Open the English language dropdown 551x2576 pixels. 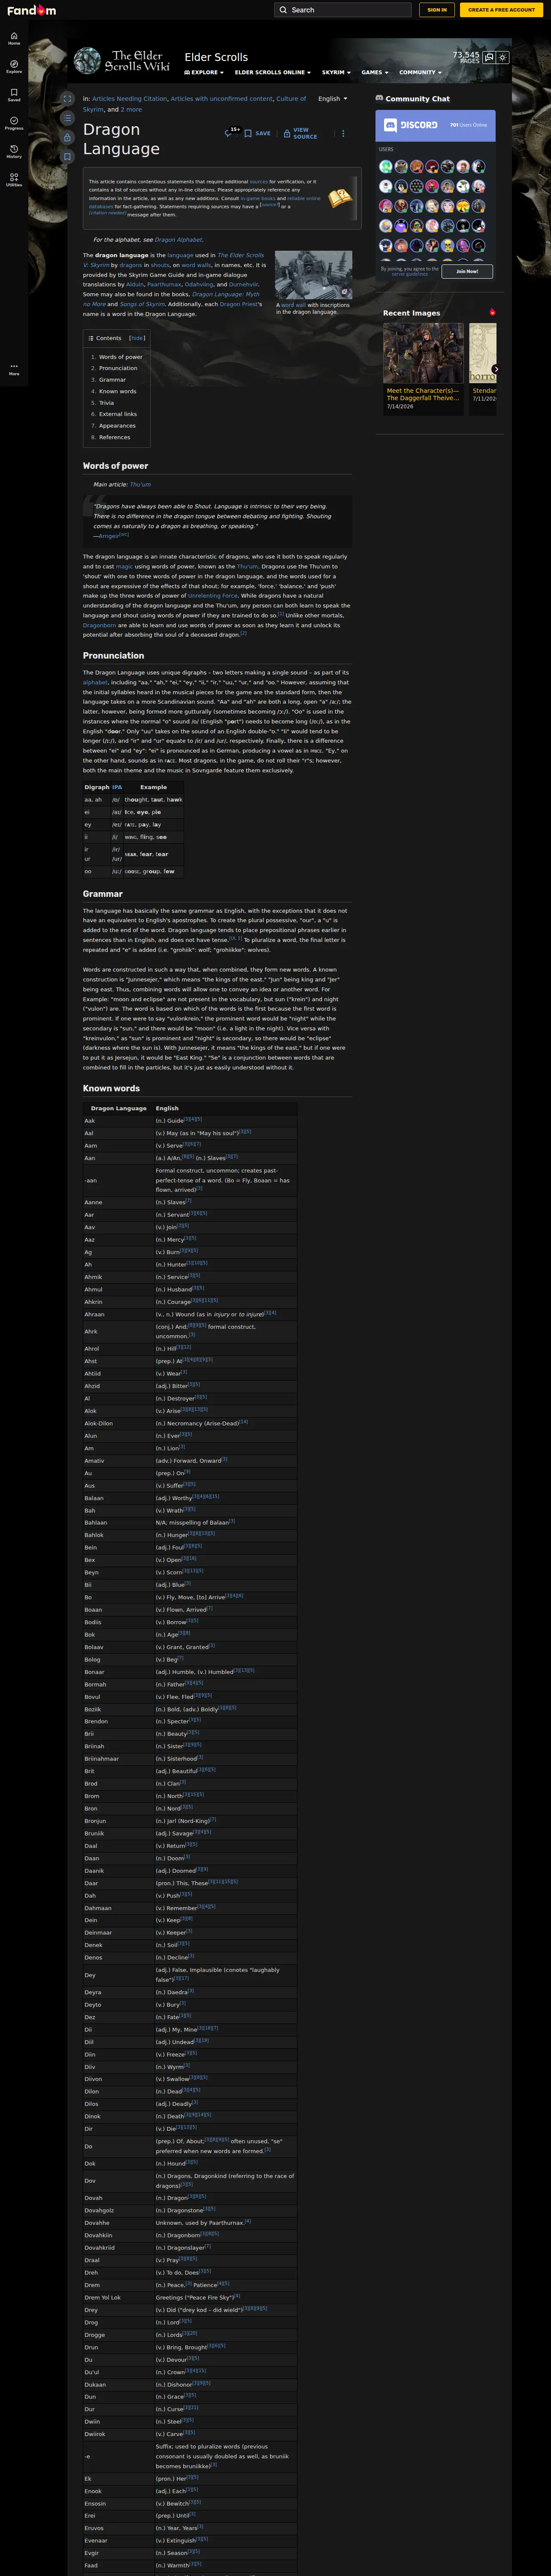(333, 99)
